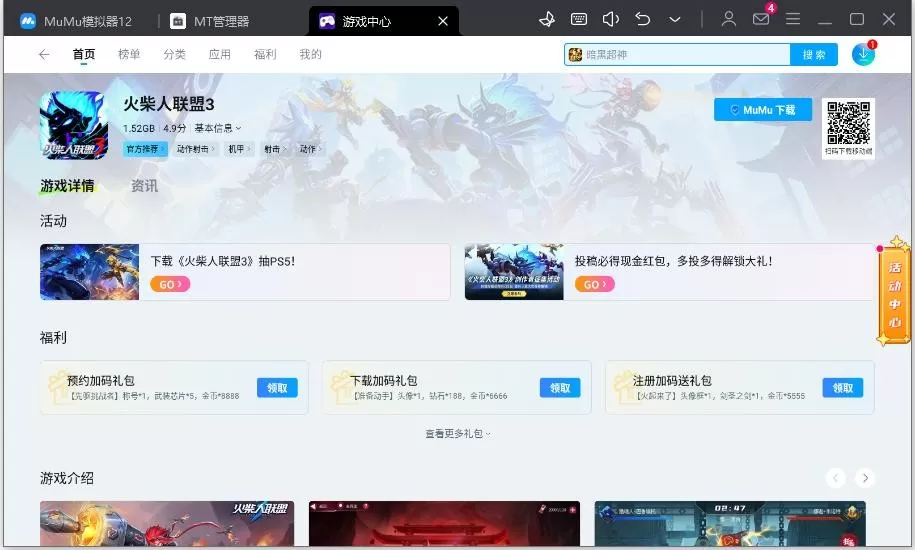Click the 机甲 tag

[240, 149]
